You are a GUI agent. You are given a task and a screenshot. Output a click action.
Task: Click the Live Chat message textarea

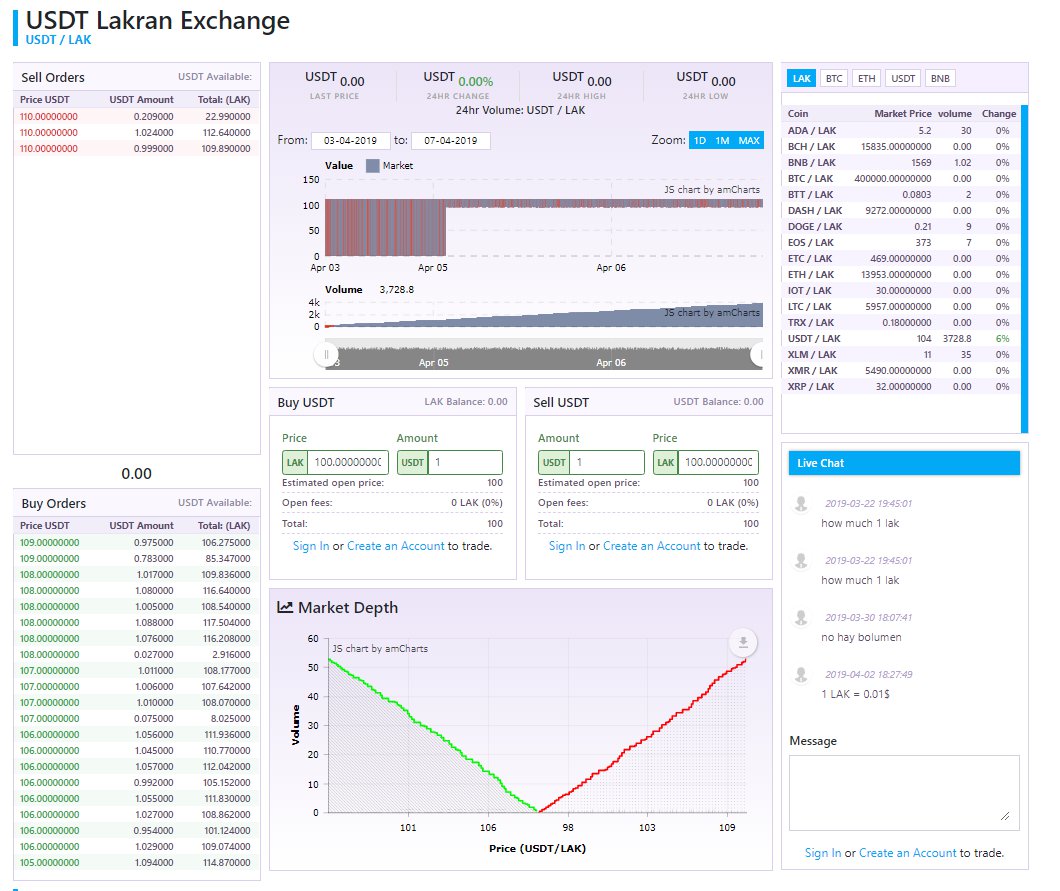(904, 793)
